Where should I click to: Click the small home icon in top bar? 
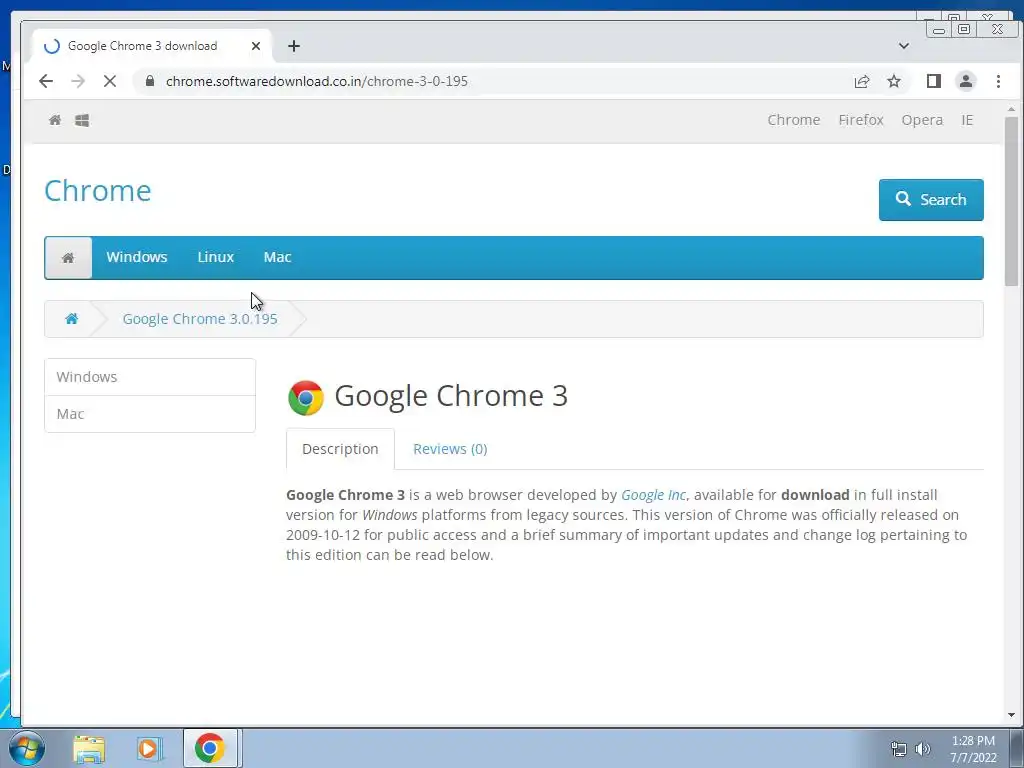click(x=55, y=120)
